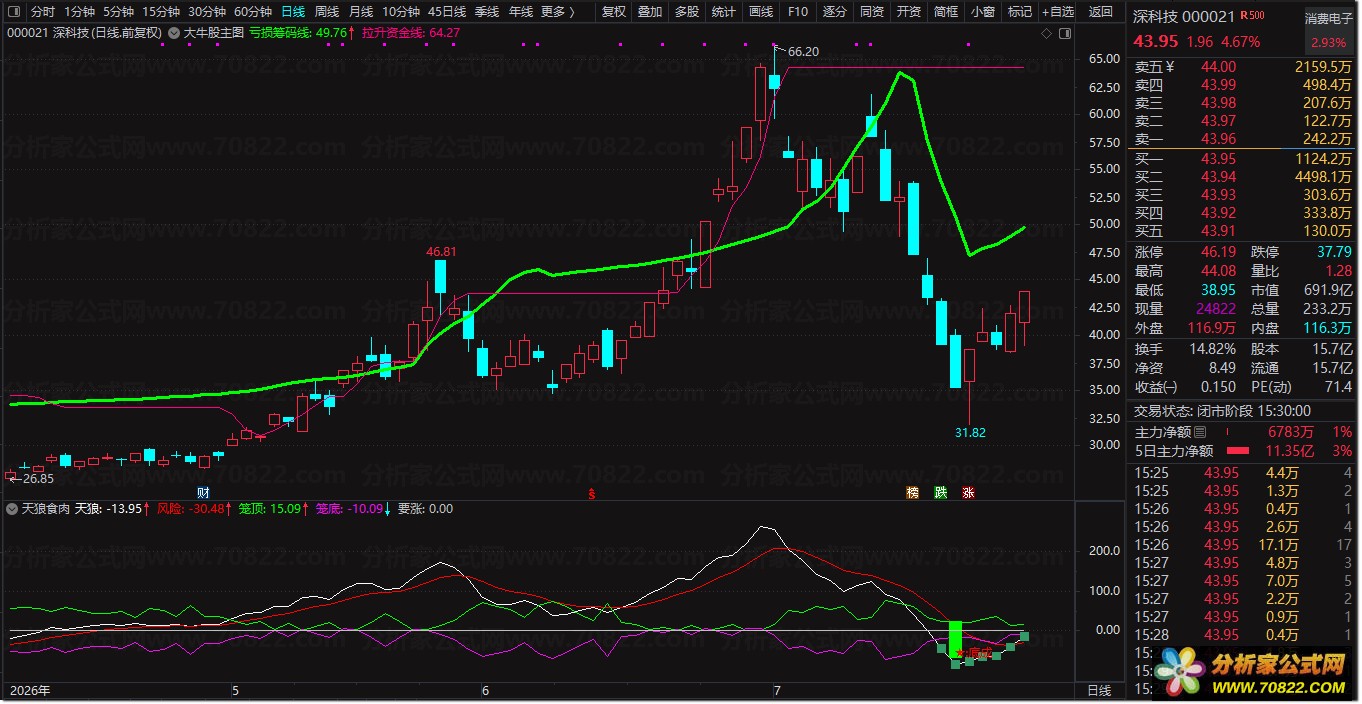Click the 榜 badge icon
Image resolution: width=1362 pixels, height=704 pixels.
point(912,492)
